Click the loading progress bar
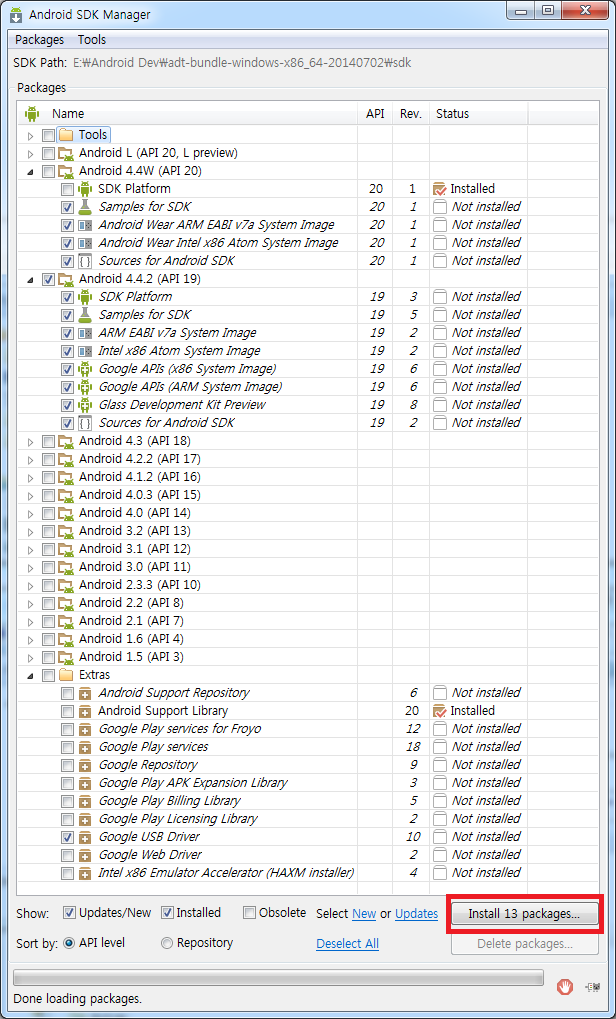 (278, 977)
